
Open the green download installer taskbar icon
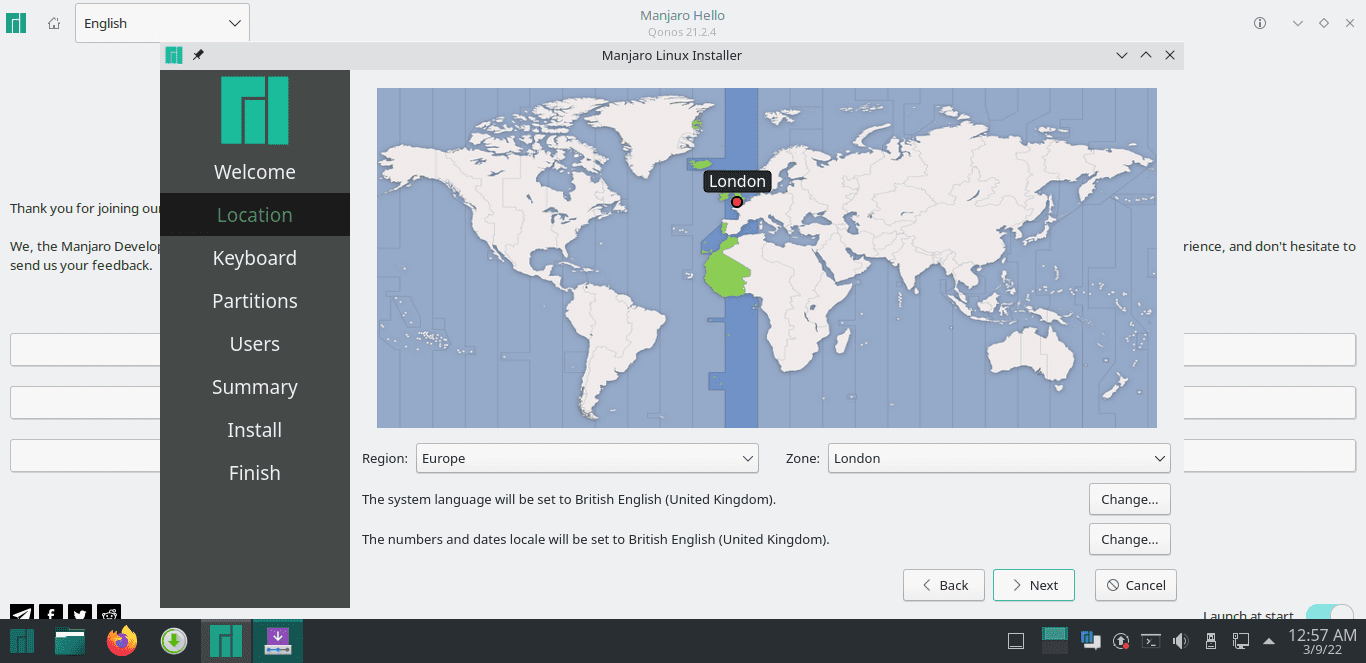coord(174,641)
